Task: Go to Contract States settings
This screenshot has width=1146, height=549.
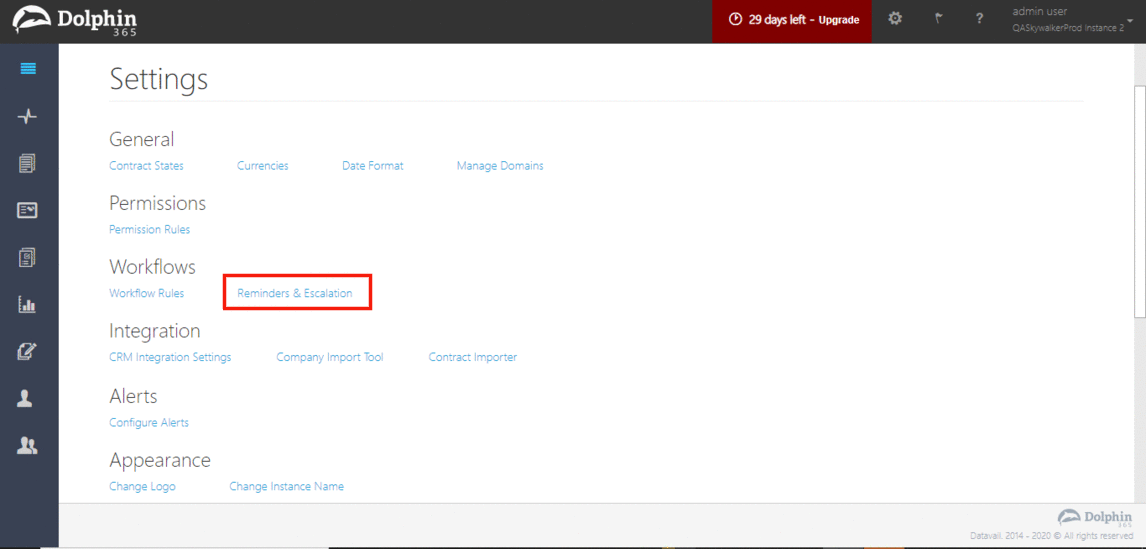Action: click(146, 166)
